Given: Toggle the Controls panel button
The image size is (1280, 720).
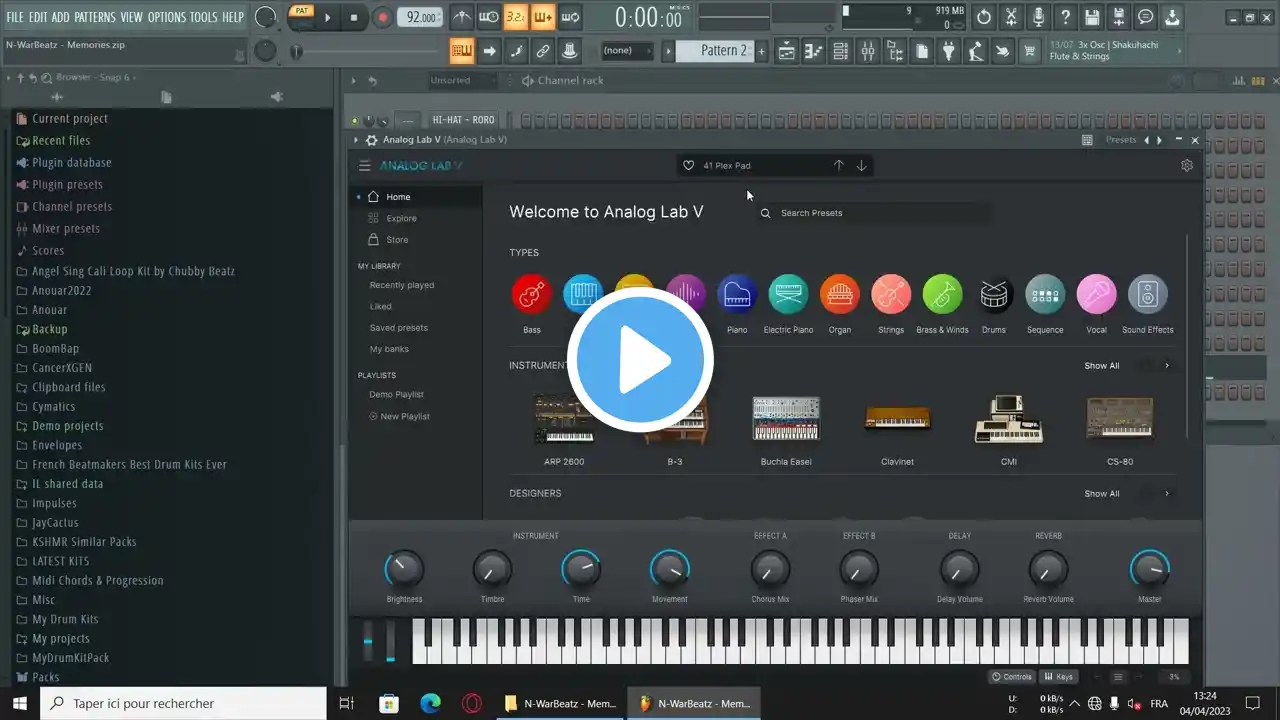Looking at the screenshot, I should click(x=1012, y=677).
